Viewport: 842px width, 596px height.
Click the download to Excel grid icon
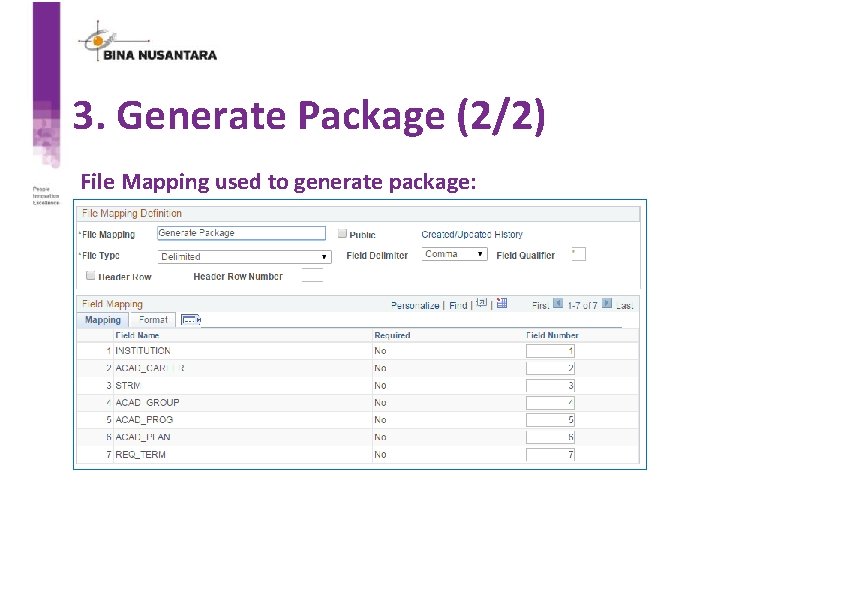tap(500, 303)
